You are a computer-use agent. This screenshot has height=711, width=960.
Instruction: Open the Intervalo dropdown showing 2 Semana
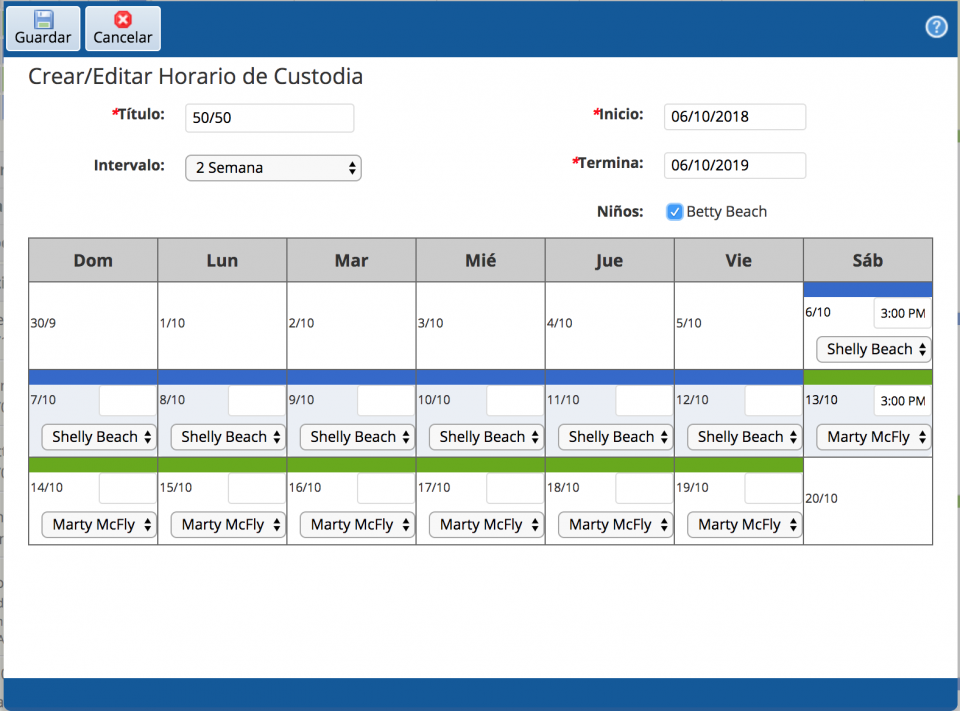click(x=273, y=168)
